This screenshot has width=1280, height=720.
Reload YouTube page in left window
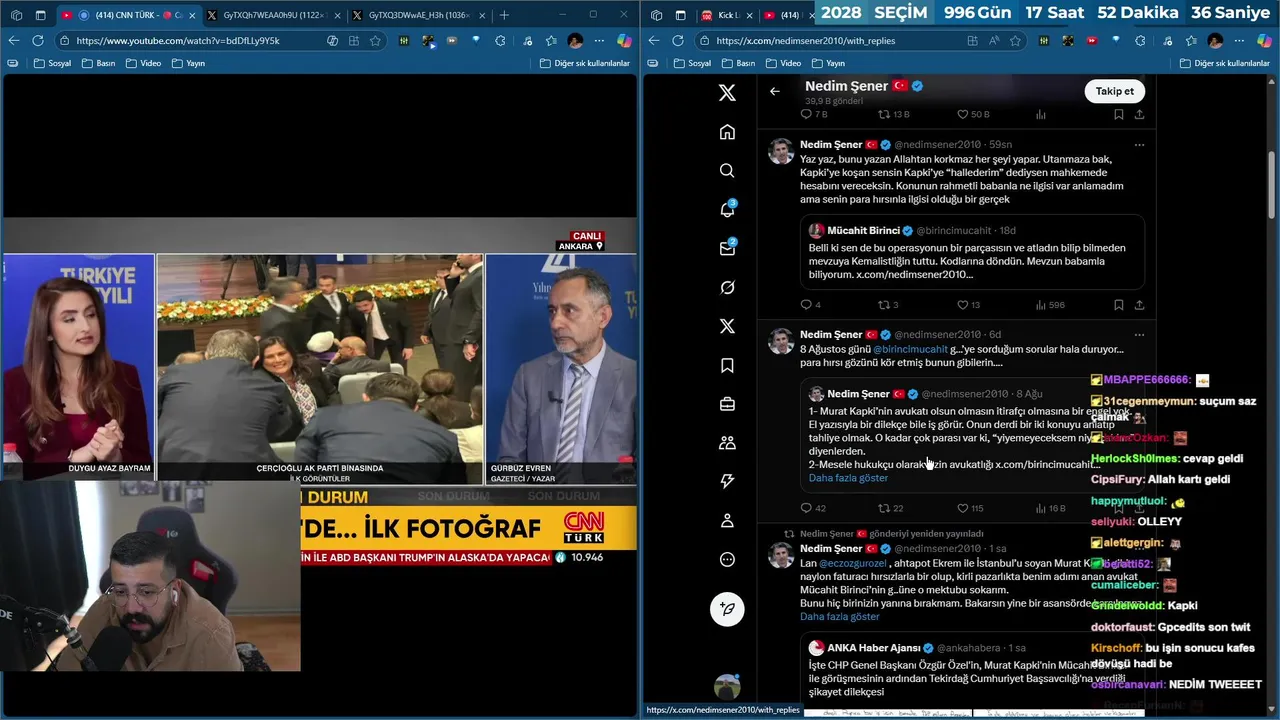pos(38,41)
